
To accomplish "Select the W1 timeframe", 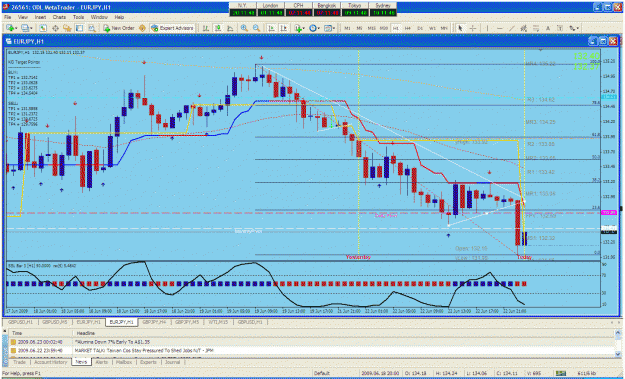I will 432,28.
